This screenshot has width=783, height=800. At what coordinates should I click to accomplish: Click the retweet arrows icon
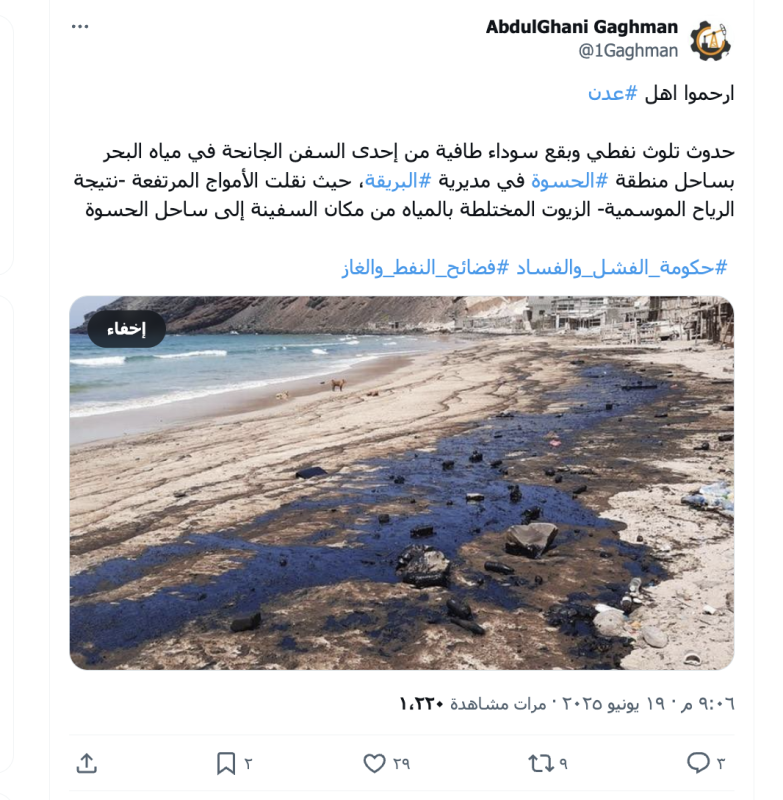(541, 763)
